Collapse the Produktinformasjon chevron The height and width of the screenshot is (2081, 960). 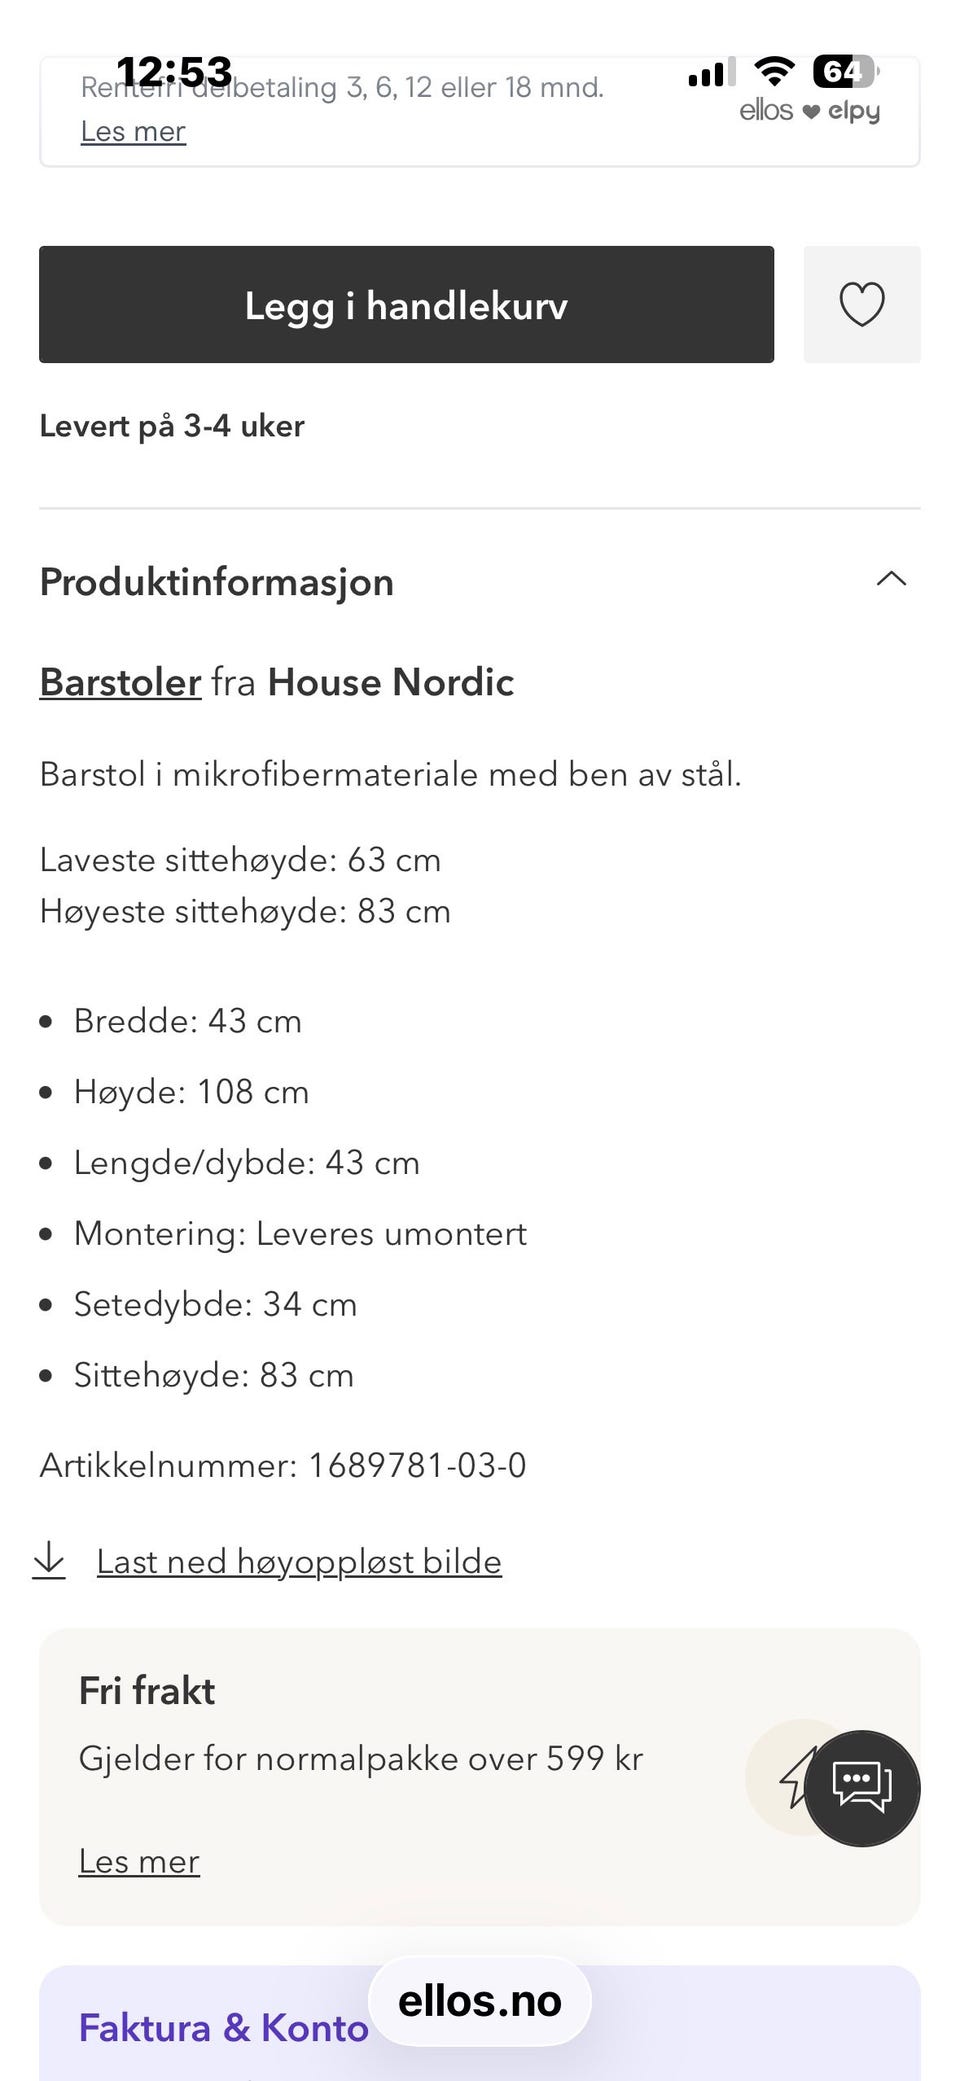(x=891, y=579)
